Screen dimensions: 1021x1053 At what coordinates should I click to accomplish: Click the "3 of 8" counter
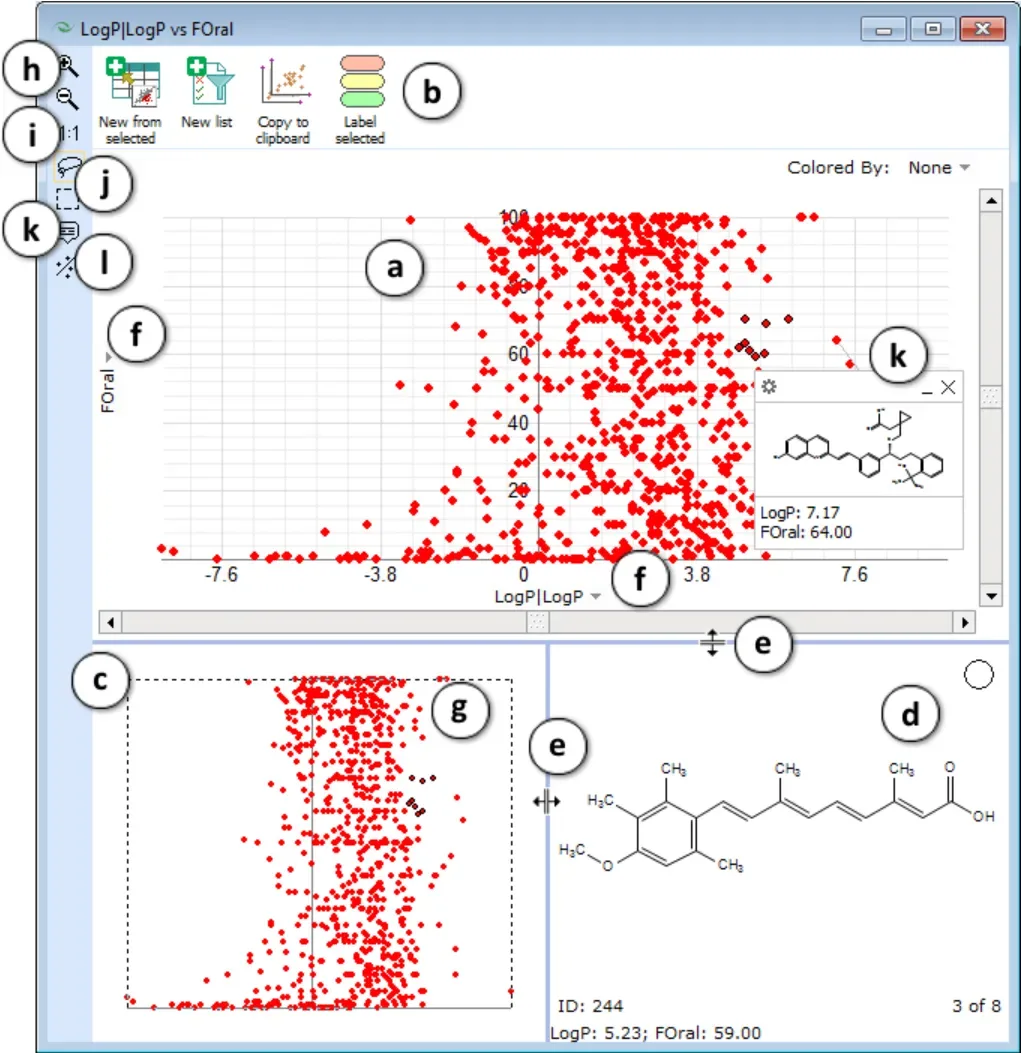point(976,1005)
